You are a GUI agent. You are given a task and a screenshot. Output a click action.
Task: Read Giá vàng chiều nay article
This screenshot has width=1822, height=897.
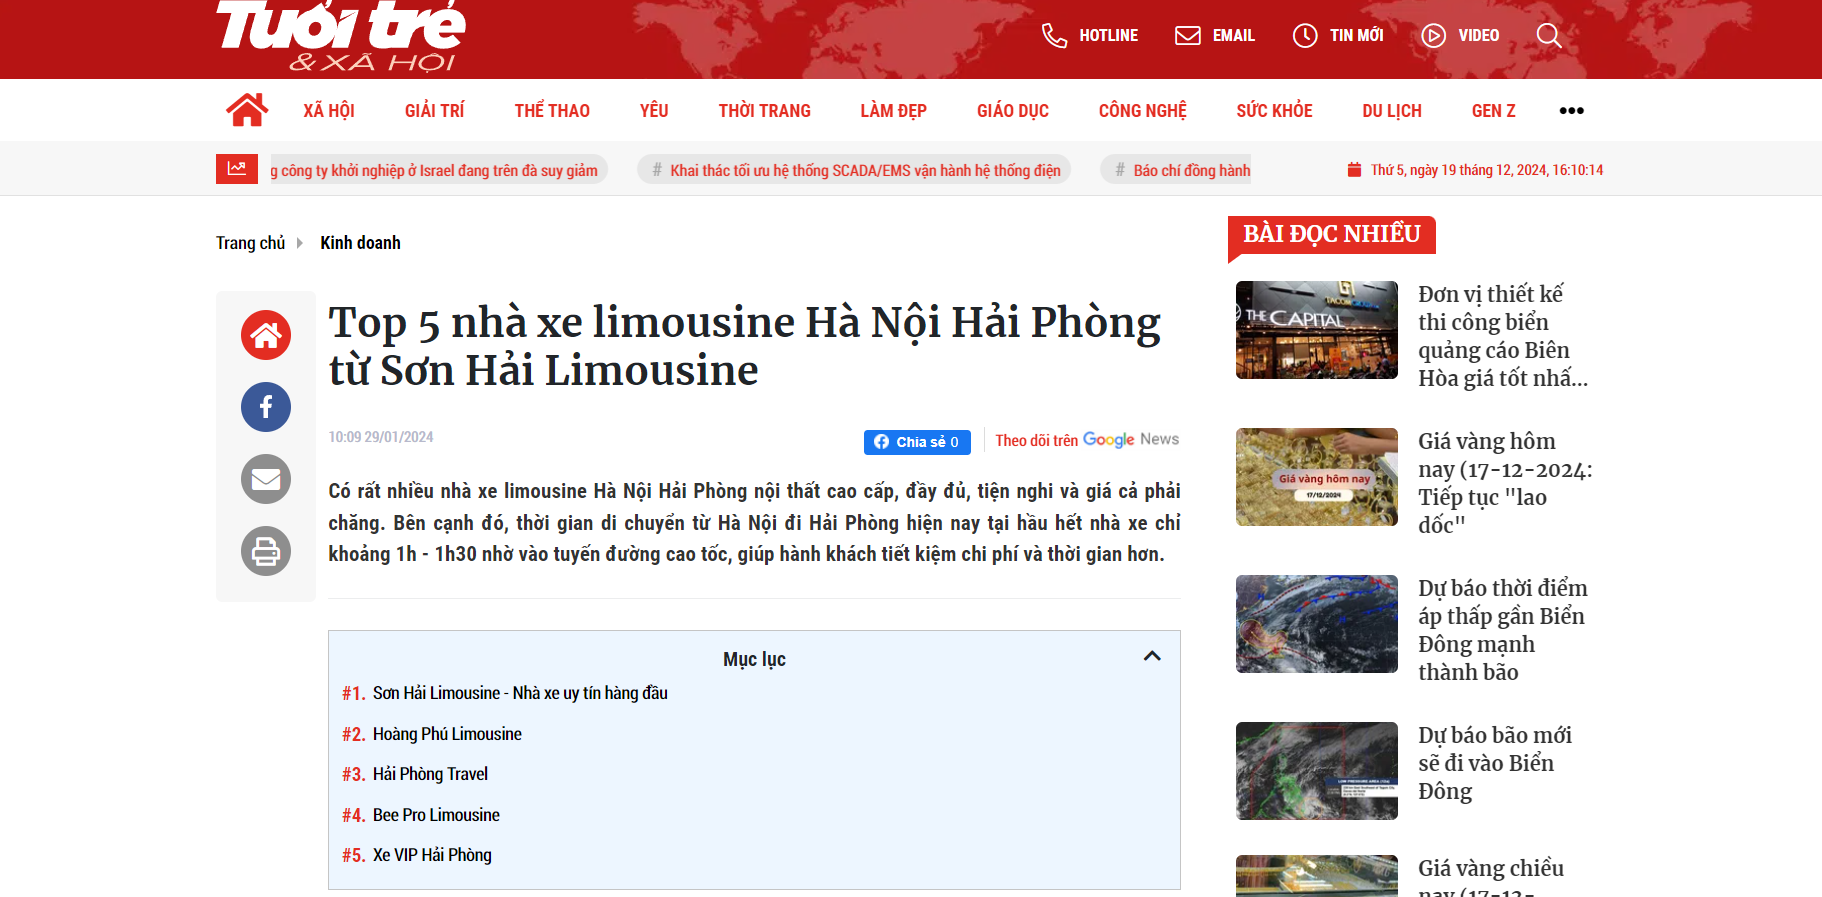(1491, 876)
